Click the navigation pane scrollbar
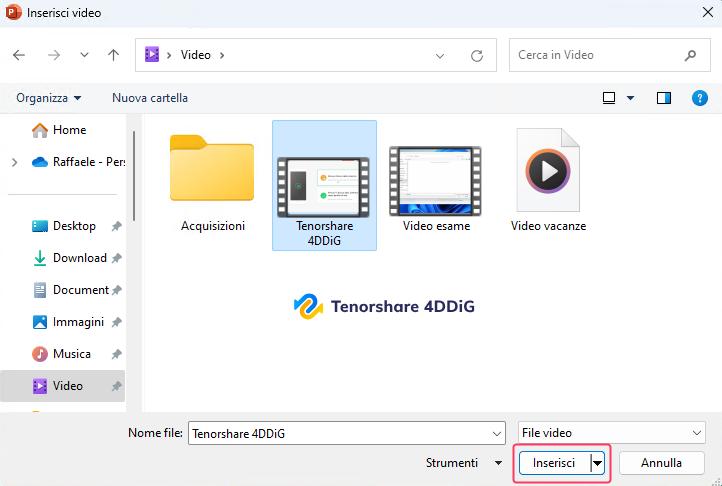 134,176
